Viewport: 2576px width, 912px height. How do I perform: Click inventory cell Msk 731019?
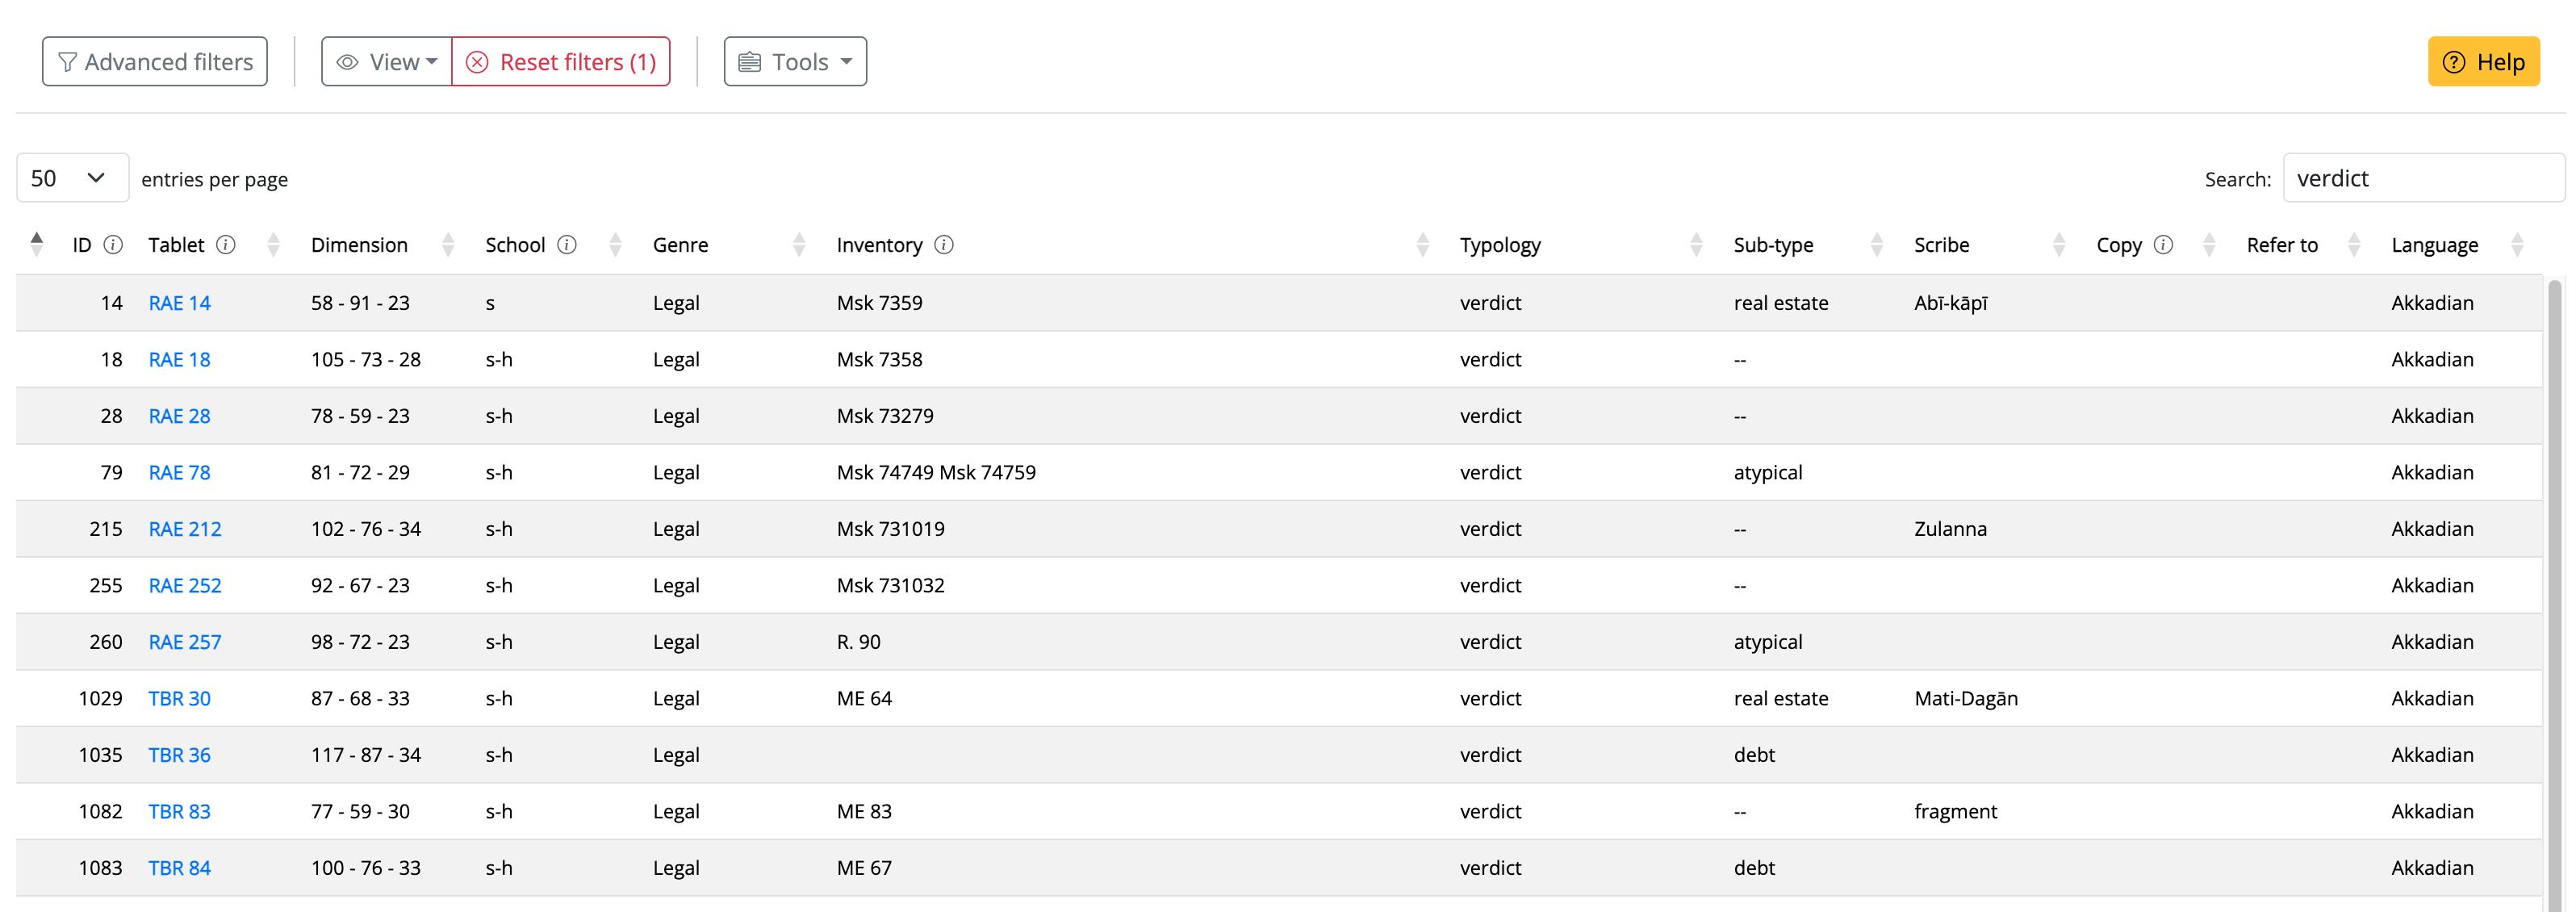pyautogui.click(x=891, y=529)
